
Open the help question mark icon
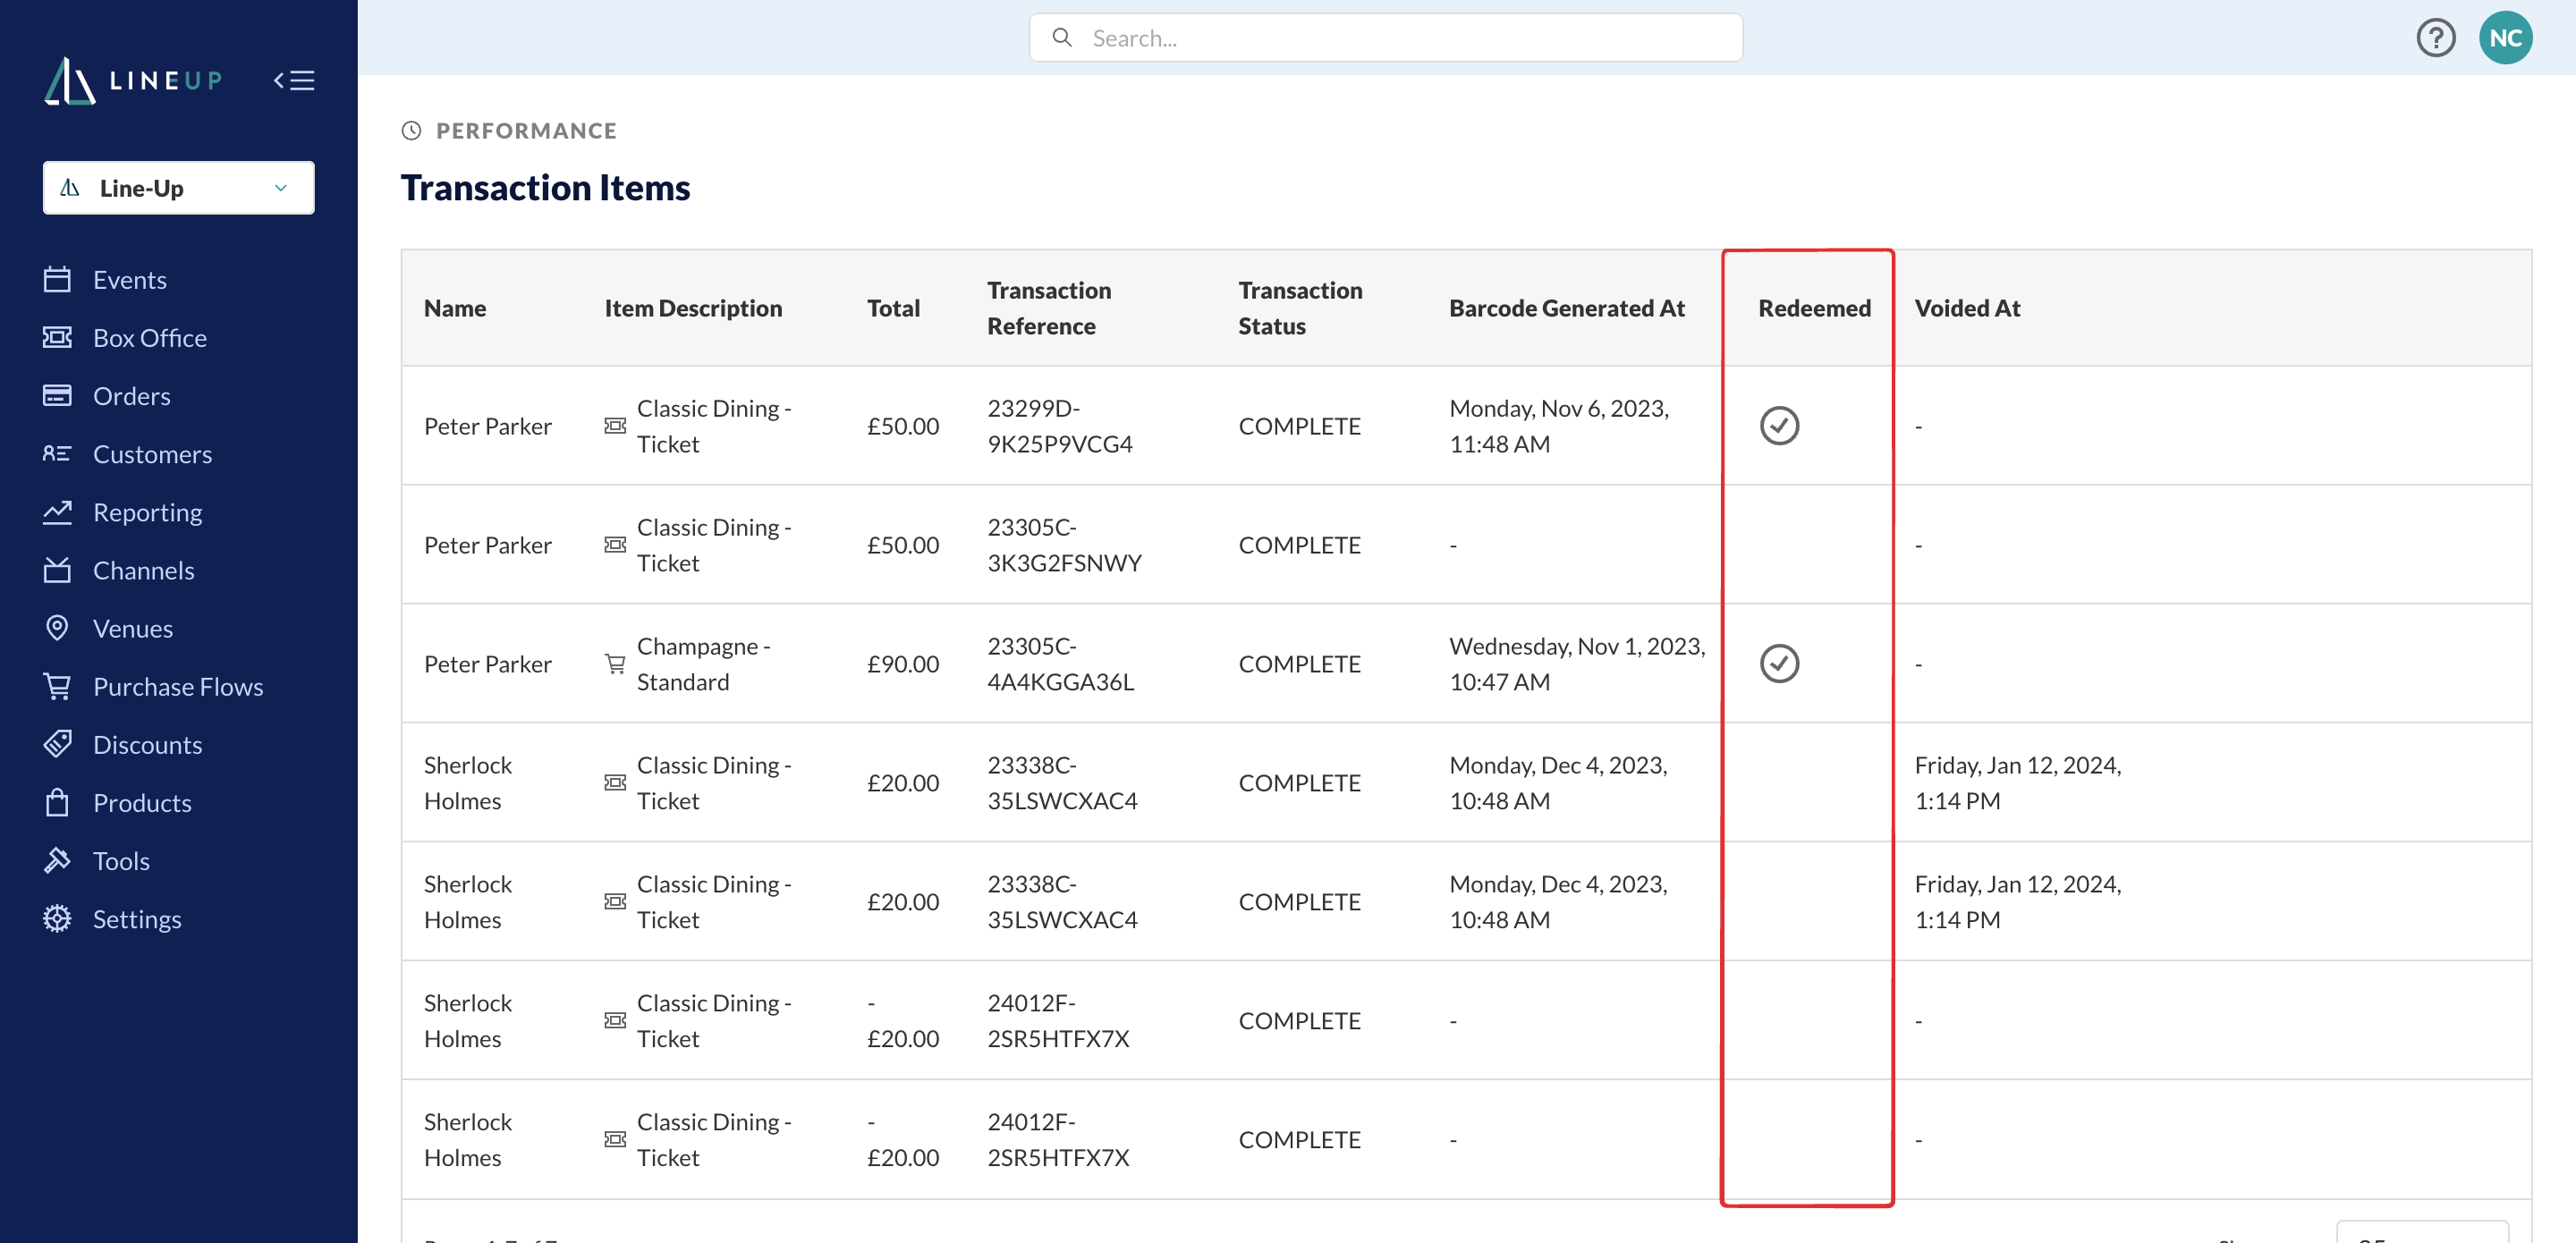tap(2436, 38)
